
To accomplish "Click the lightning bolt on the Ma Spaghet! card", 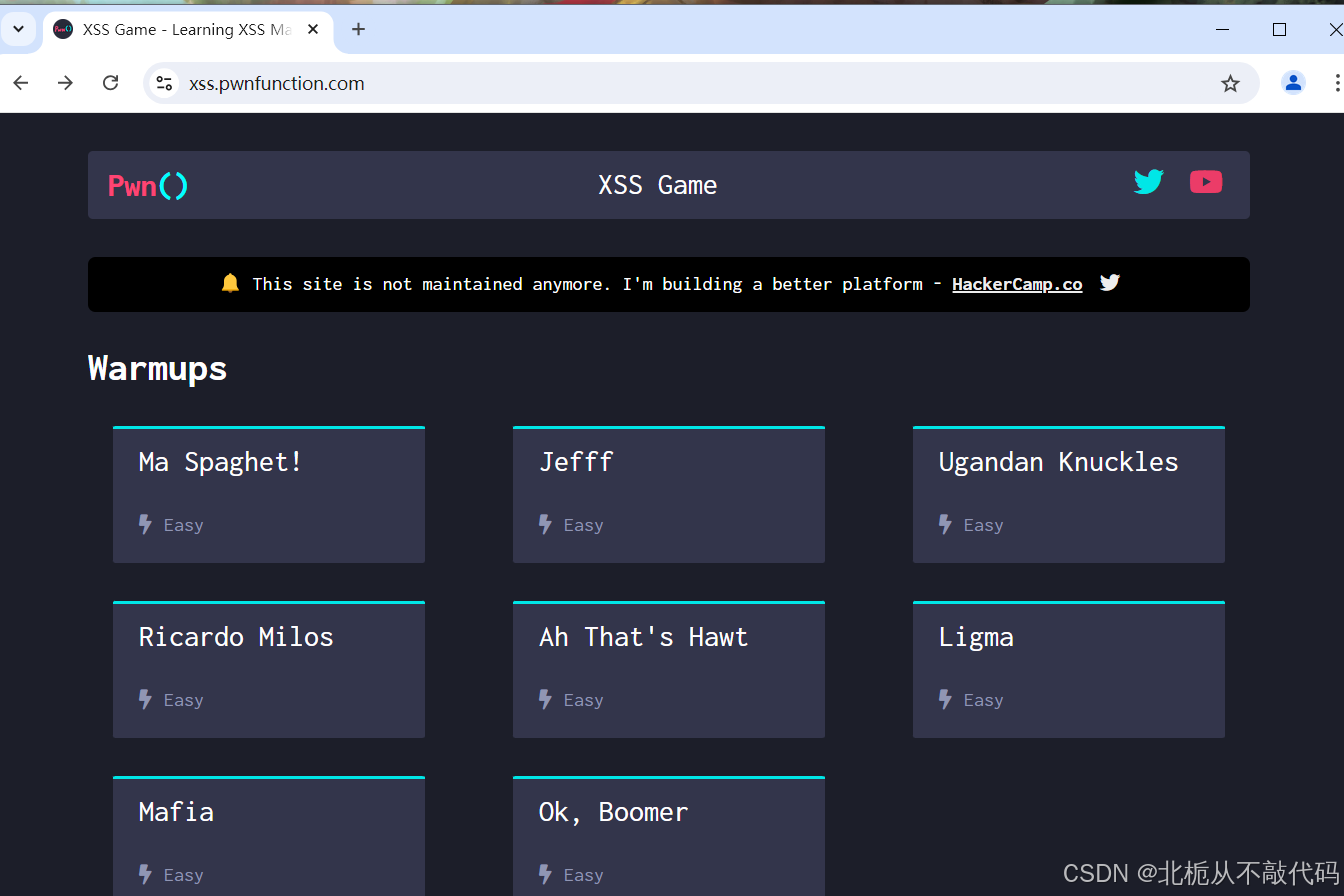I will (x=145, y=524).
